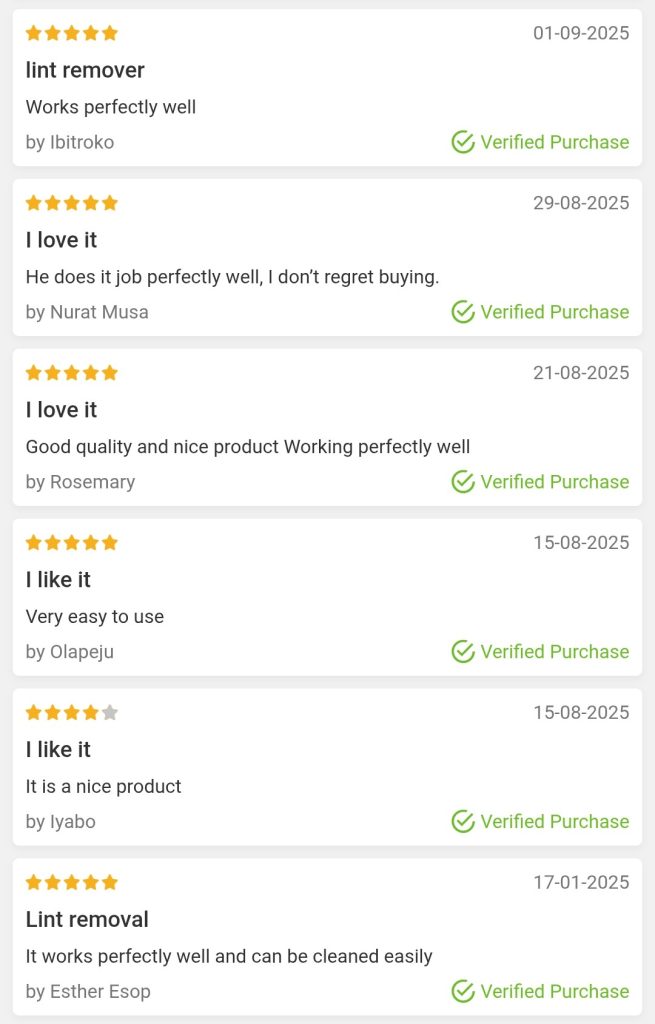Click review text "Very easy to use"

(x=95, y=617)
